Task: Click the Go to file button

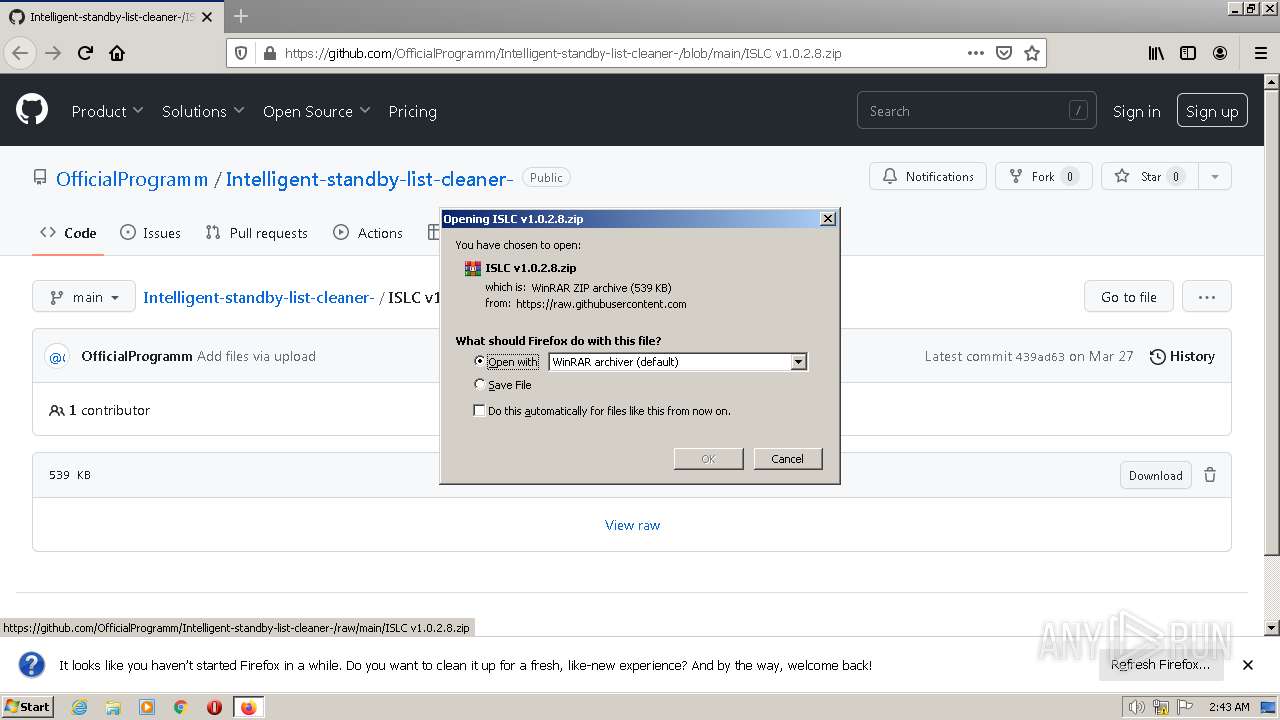Action: (x=1128, y=296)
